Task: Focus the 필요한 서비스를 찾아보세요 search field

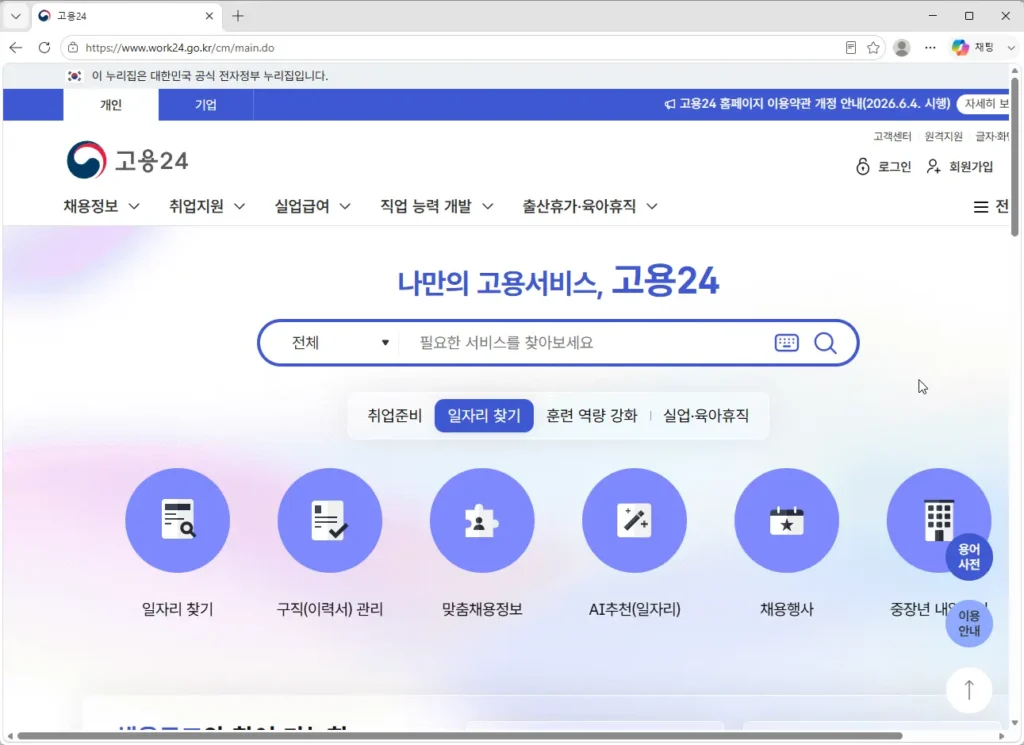Action: coord(588,343)
